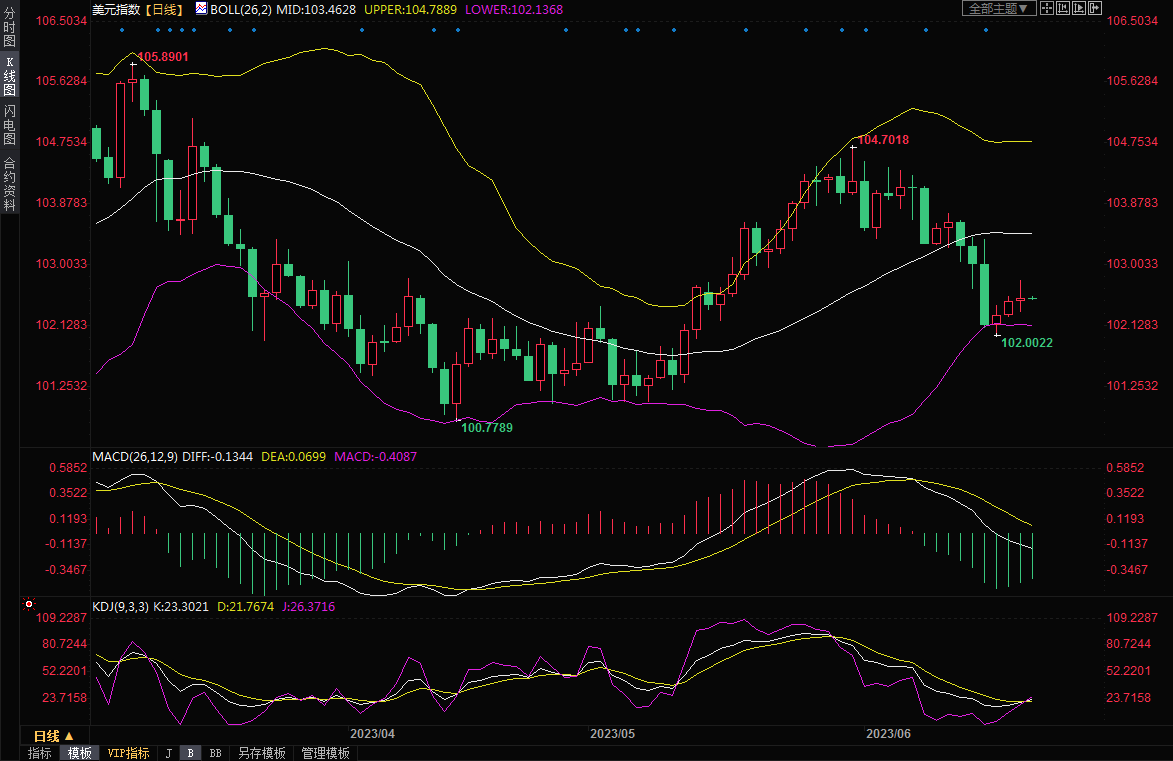The width and height of the screenshot is (1173, 761).
Task: Toggle the B template button
Action: [x=191, y=753]
